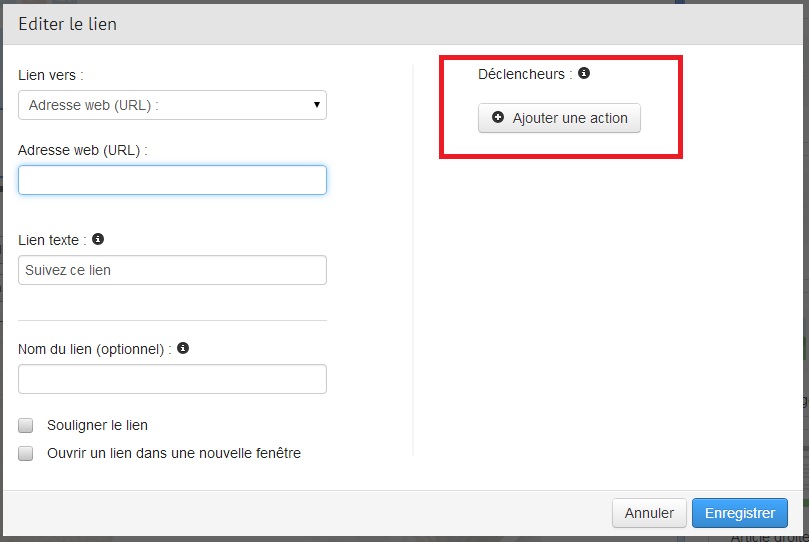Click the field containing 'Suivez ce lien'
Image resolution: width=809 pixels, height=542 pixels.
172,270
